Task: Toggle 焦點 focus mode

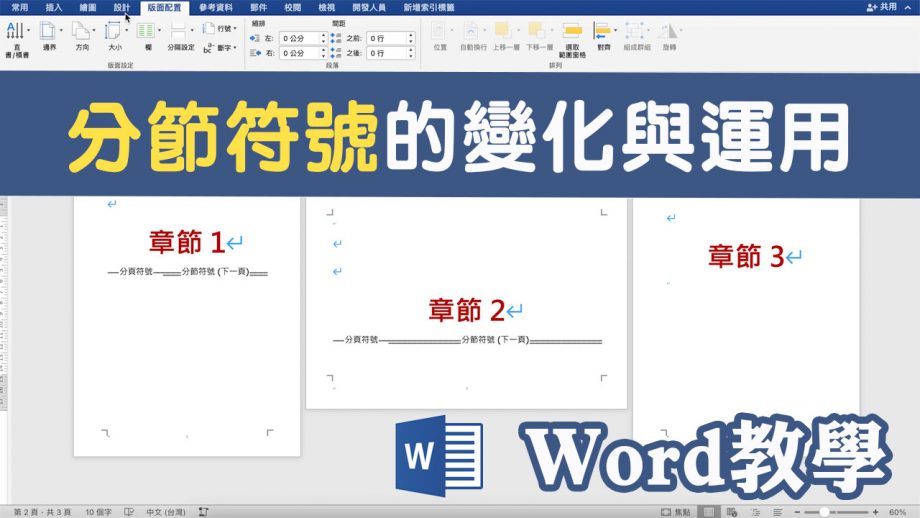Action: [x=675, y=512]
